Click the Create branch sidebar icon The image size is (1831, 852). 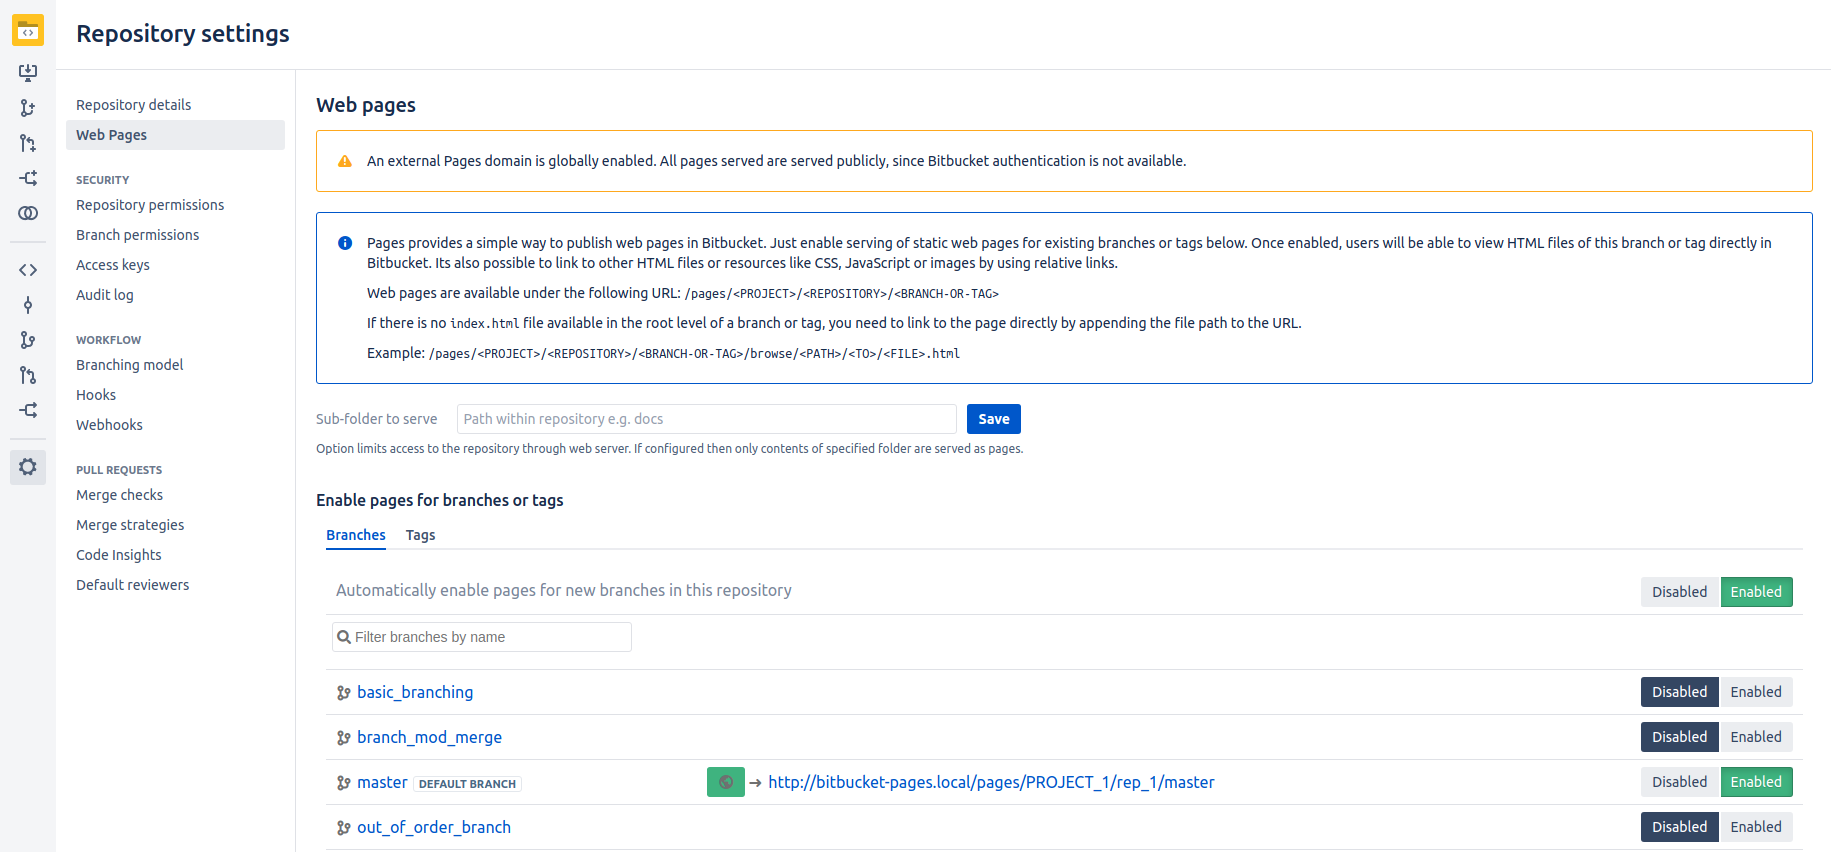coord(28,108)
